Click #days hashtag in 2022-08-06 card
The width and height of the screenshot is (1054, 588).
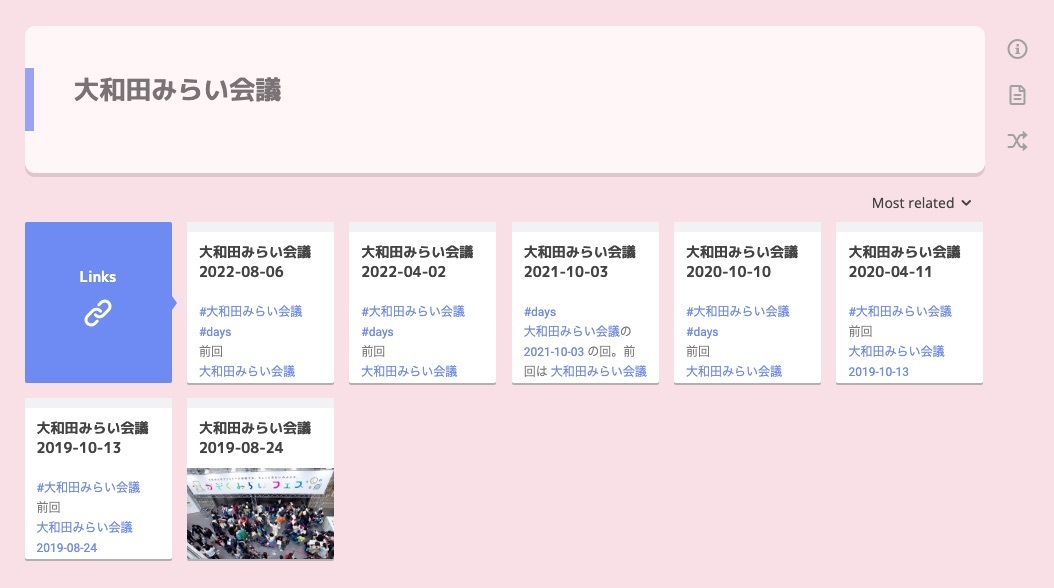point(215,332)
